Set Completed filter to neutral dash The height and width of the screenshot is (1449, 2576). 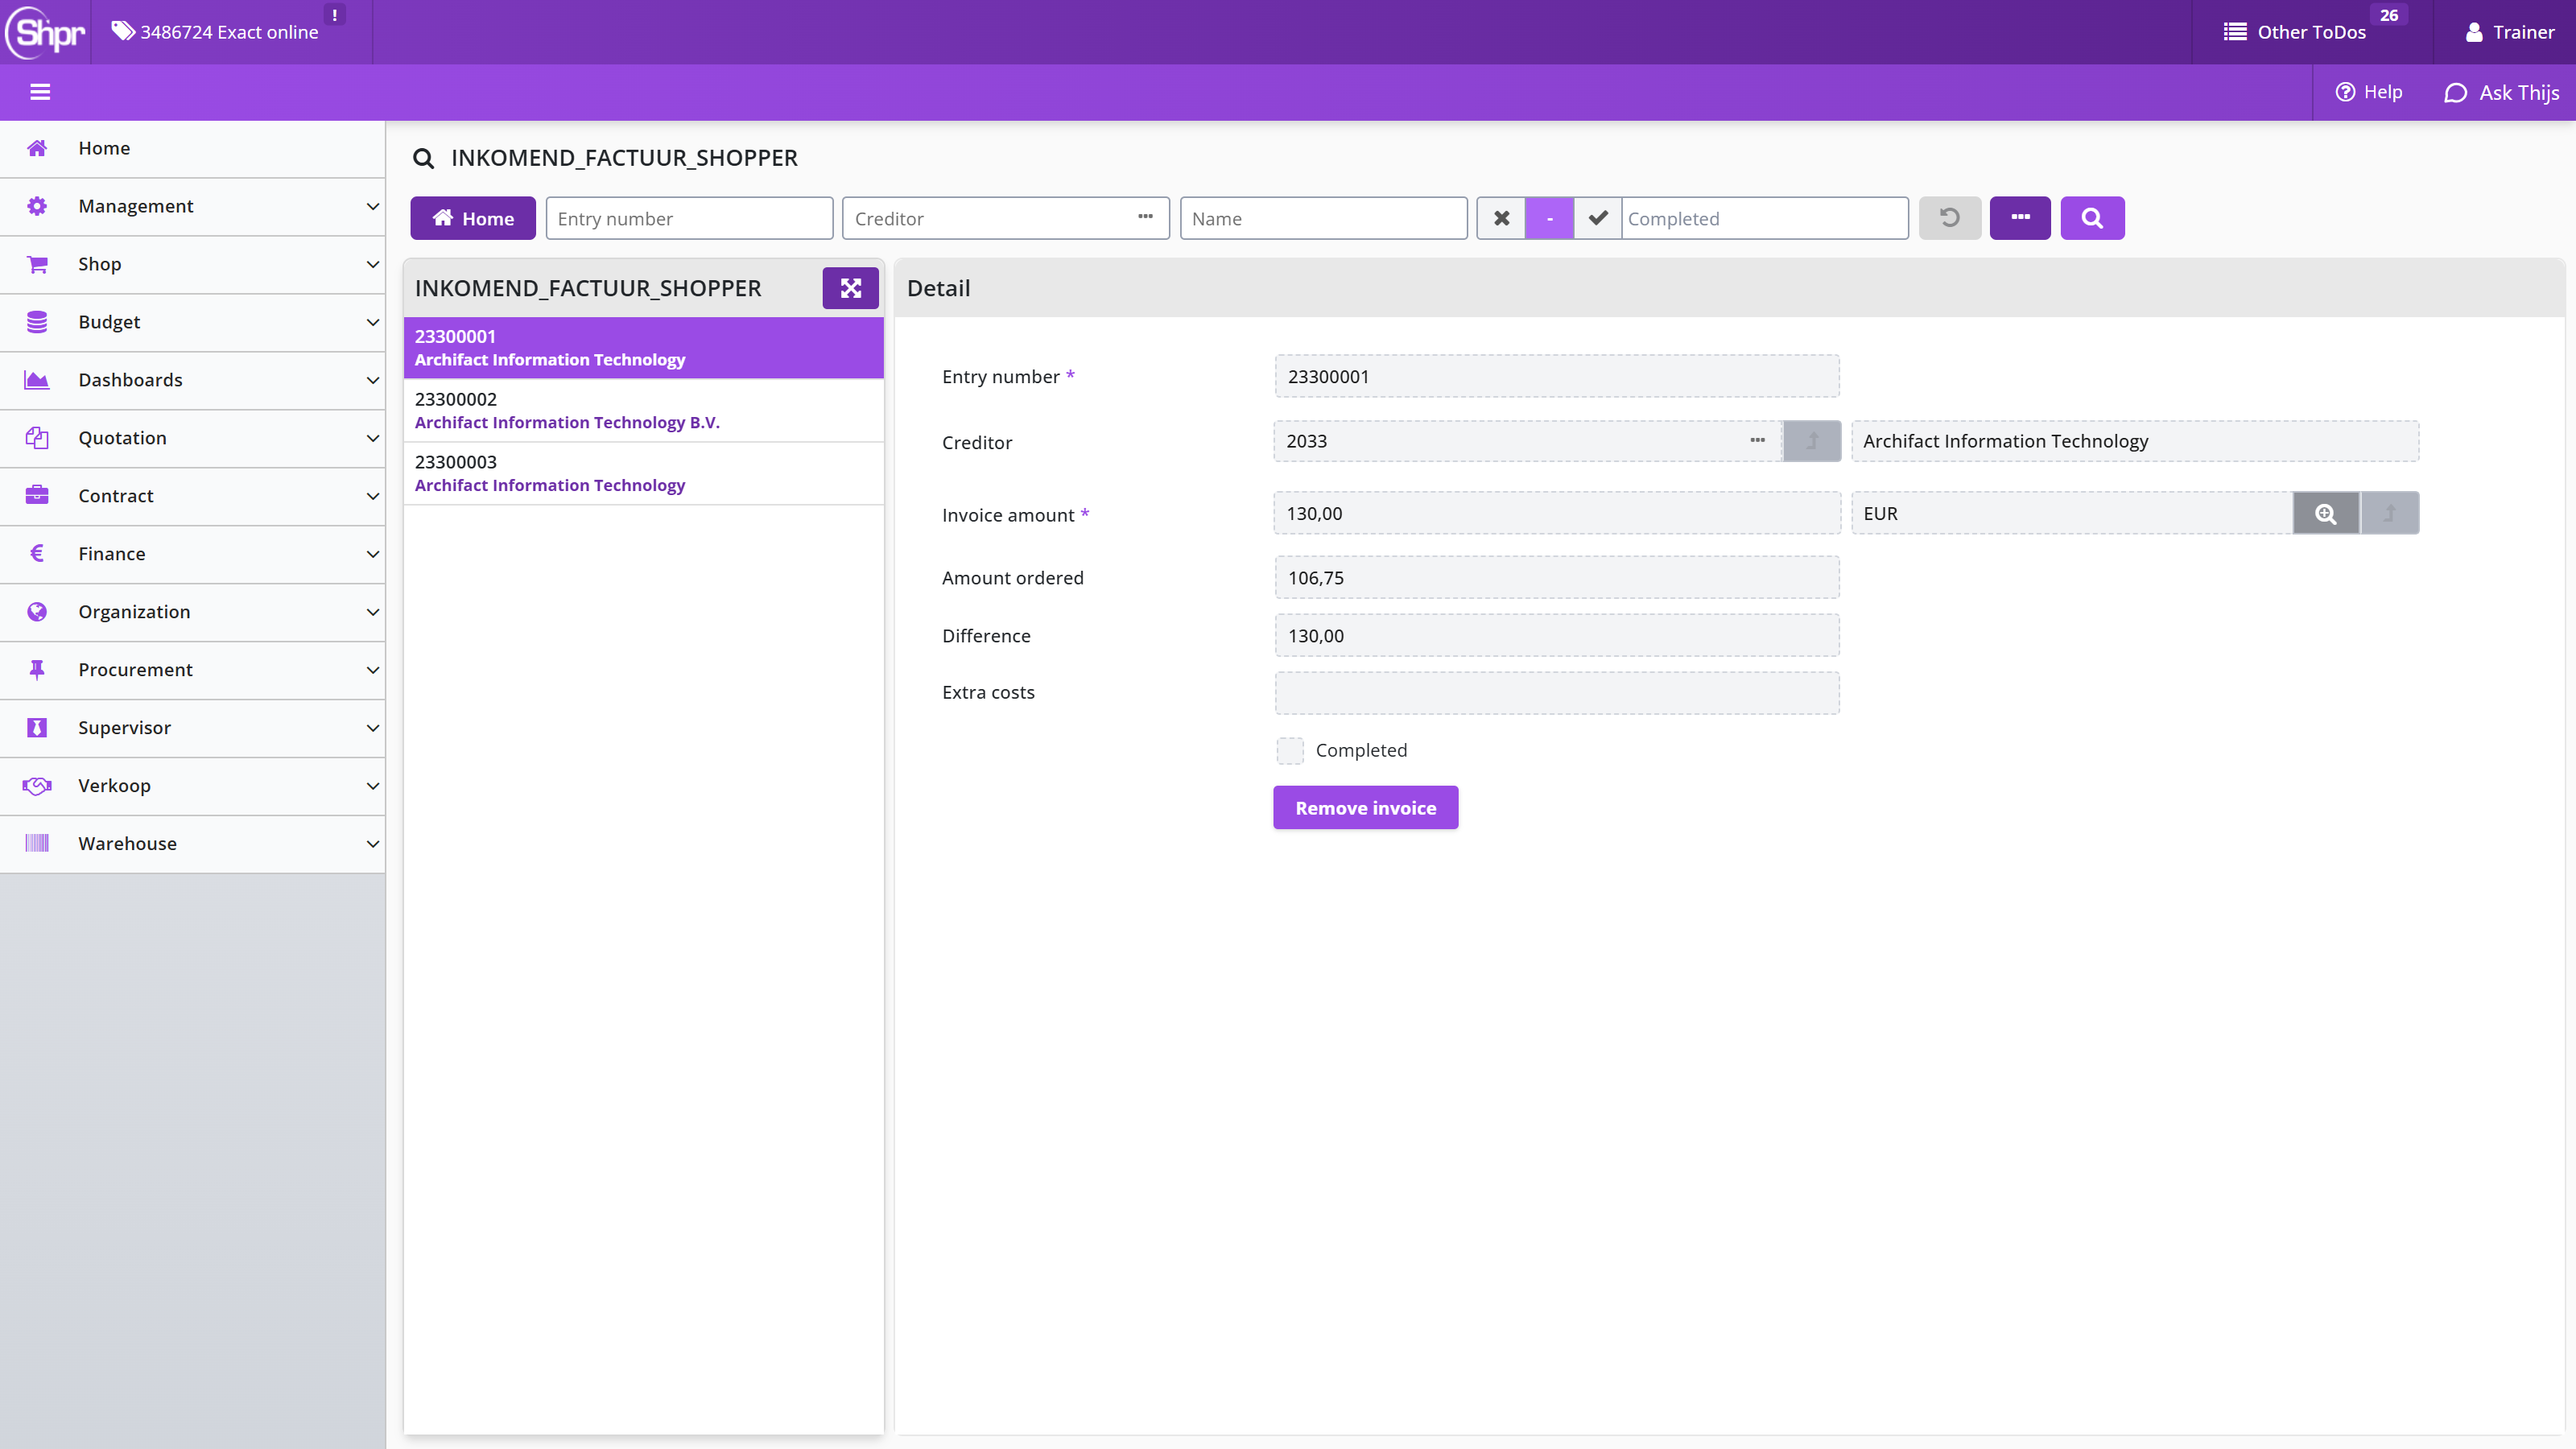point(1549,218)
